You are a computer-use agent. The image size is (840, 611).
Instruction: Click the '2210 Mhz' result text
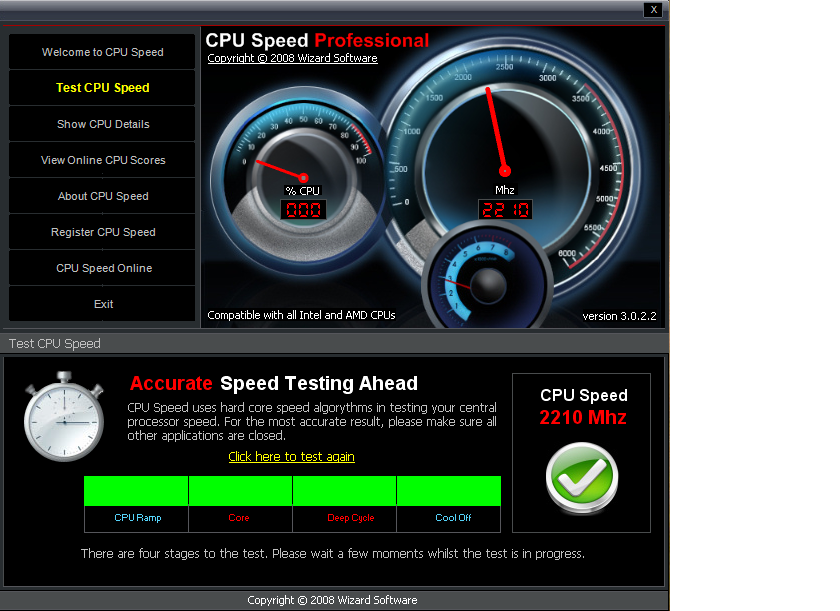point(583,417)
